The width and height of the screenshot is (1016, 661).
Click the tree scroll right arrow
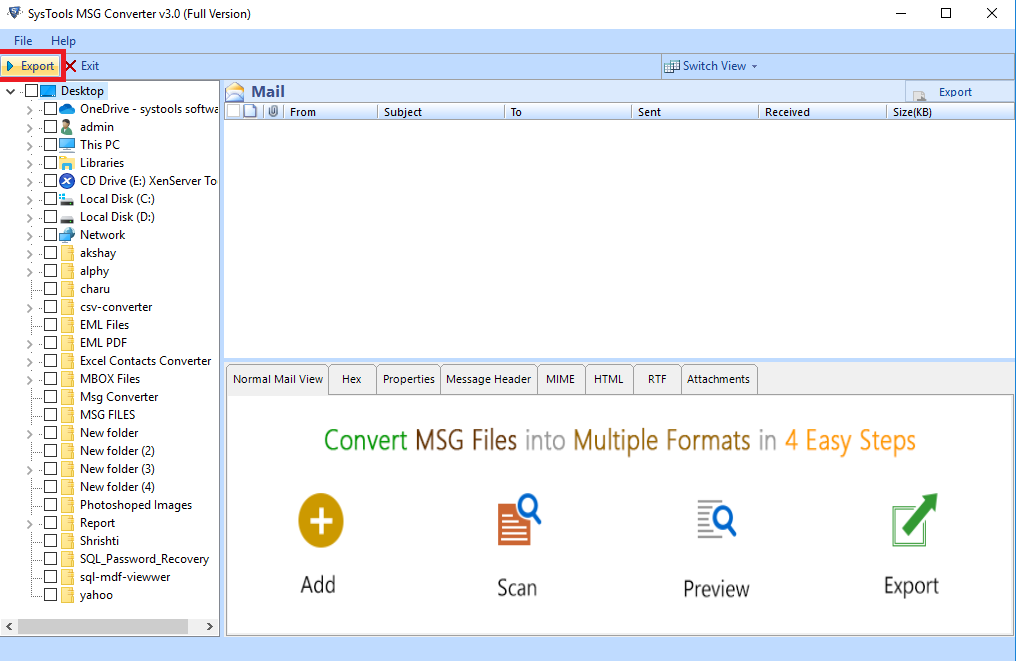pyautogui.click(x=209, y=627)
